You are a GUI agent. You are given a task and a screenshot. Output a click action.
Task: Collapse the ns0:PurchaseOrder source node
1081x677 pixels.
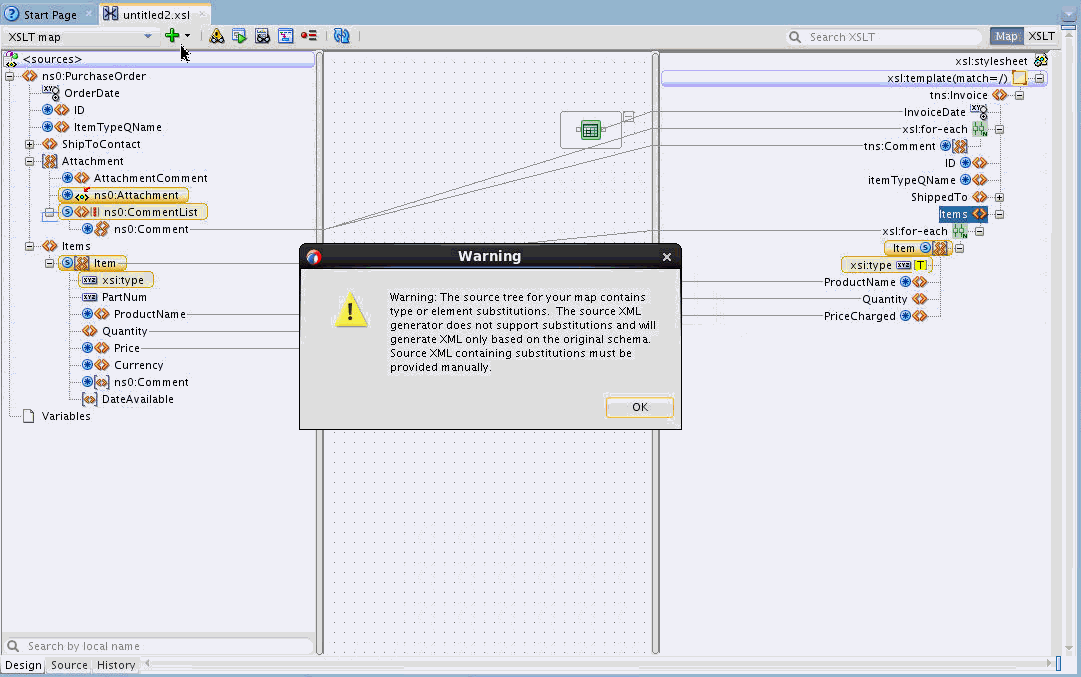[10, 76]
